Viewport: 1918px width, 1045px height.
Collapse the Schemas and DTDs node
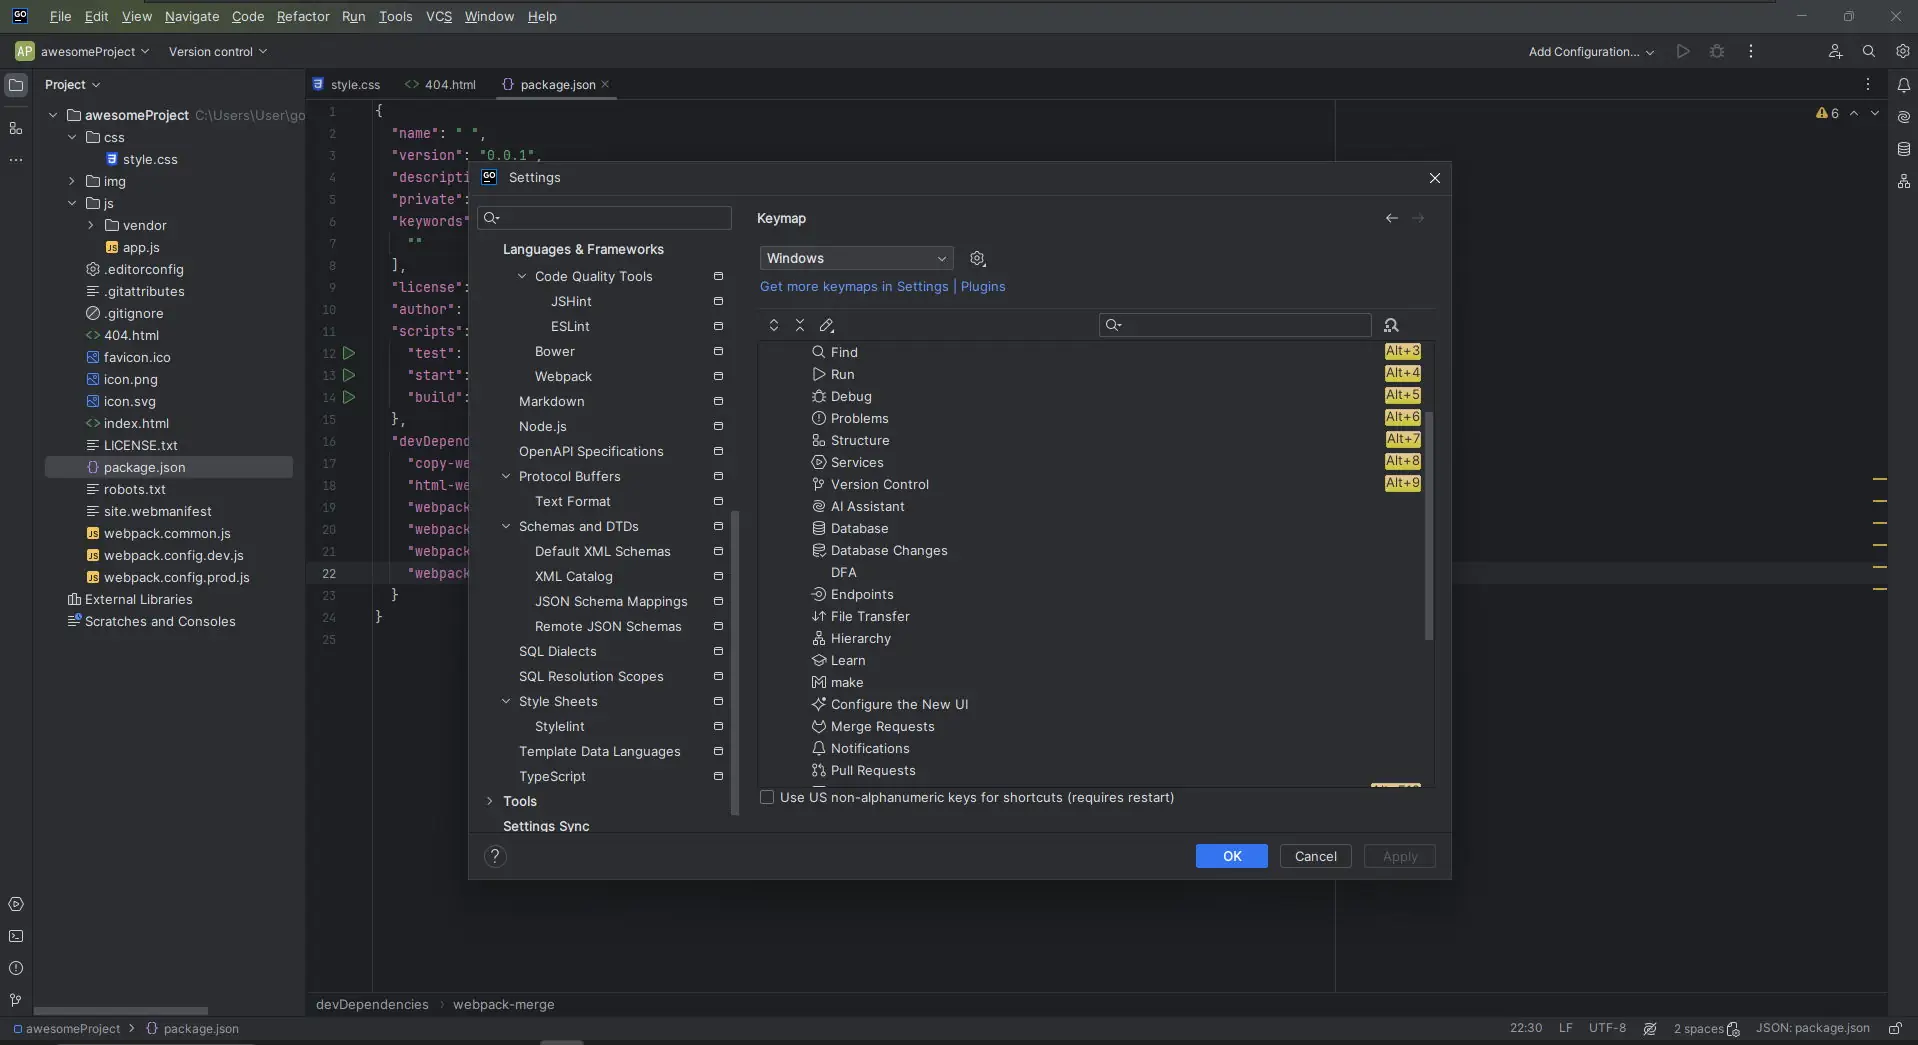point(505,527)
